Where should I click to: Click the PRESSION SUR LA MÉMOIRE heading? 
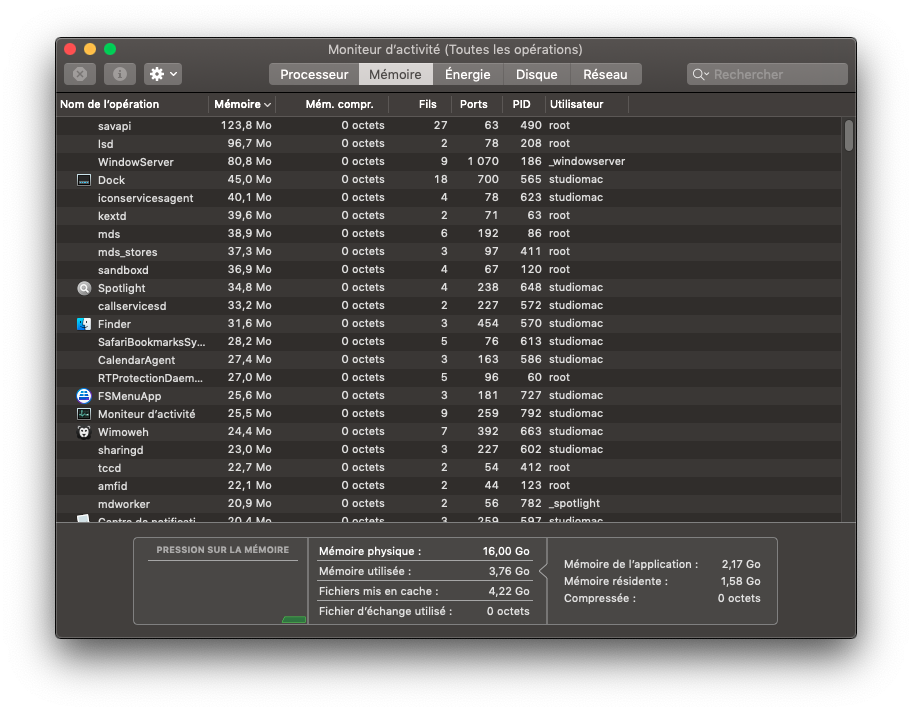[x=223, y=550]
